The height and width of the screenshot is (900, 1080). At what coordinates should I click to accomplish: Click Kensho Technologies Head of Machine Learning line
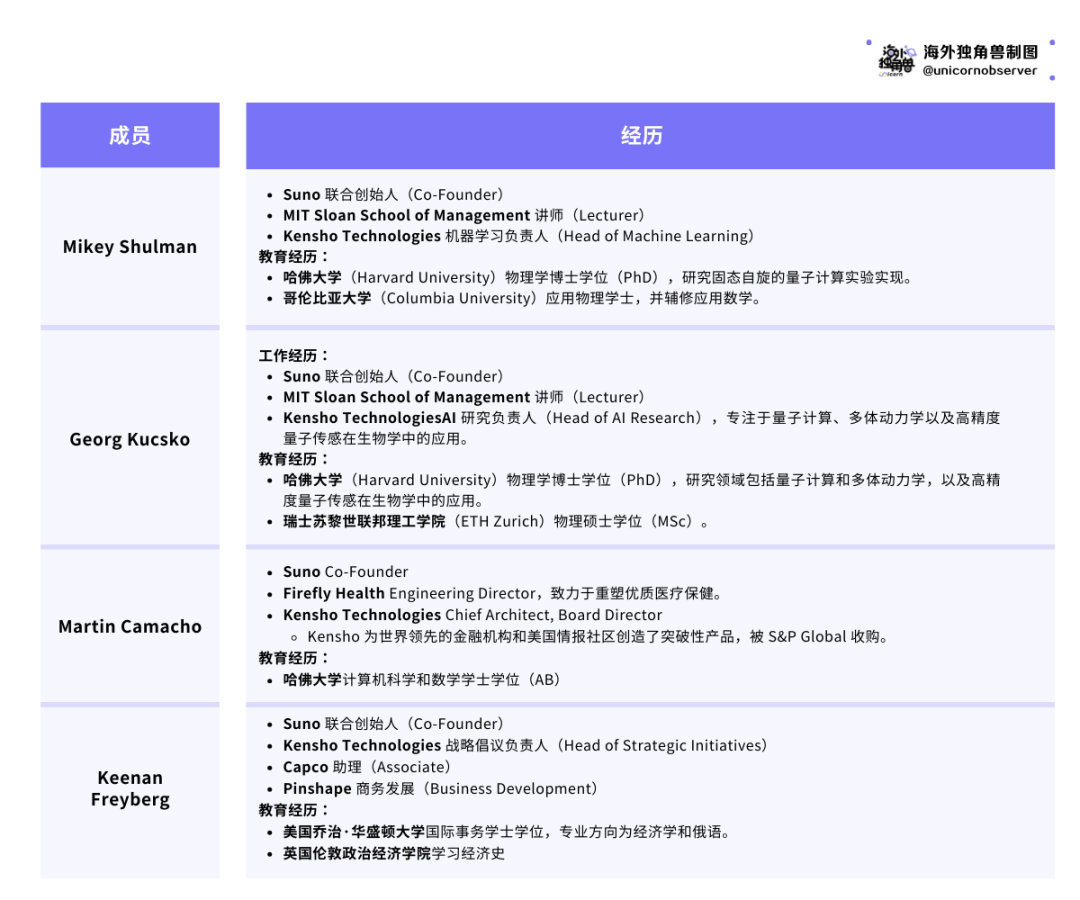tap(519, 236)
